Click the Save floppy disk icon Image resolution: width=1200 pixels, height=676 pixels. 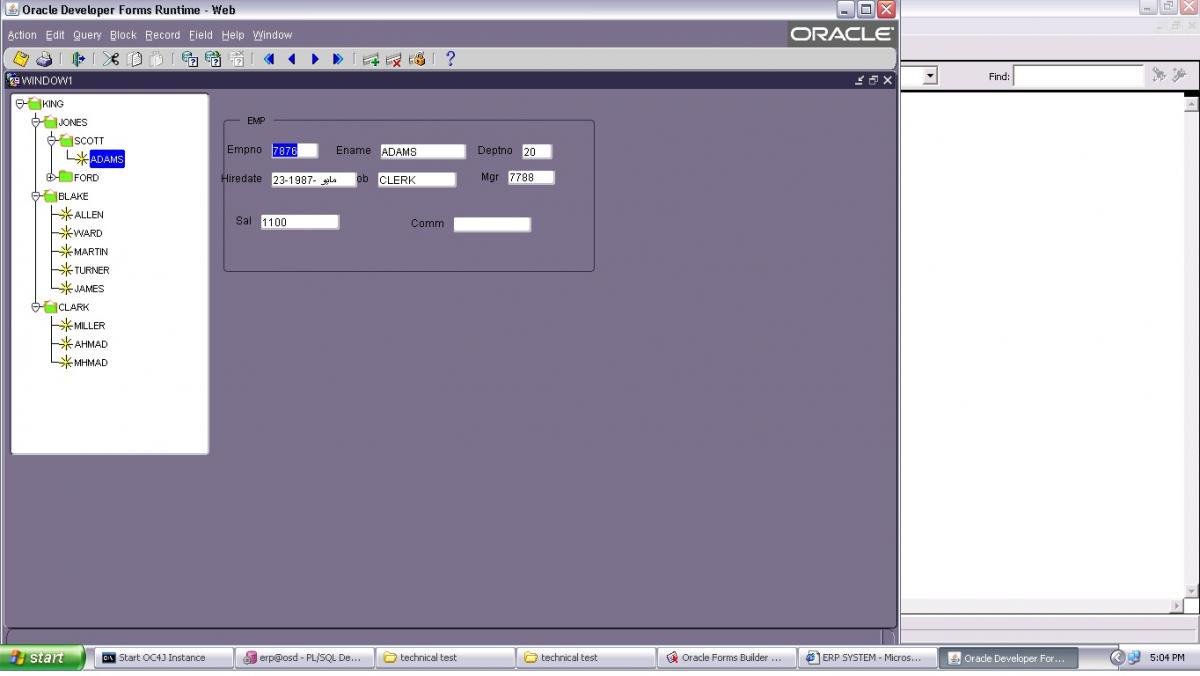coord(21,59)
